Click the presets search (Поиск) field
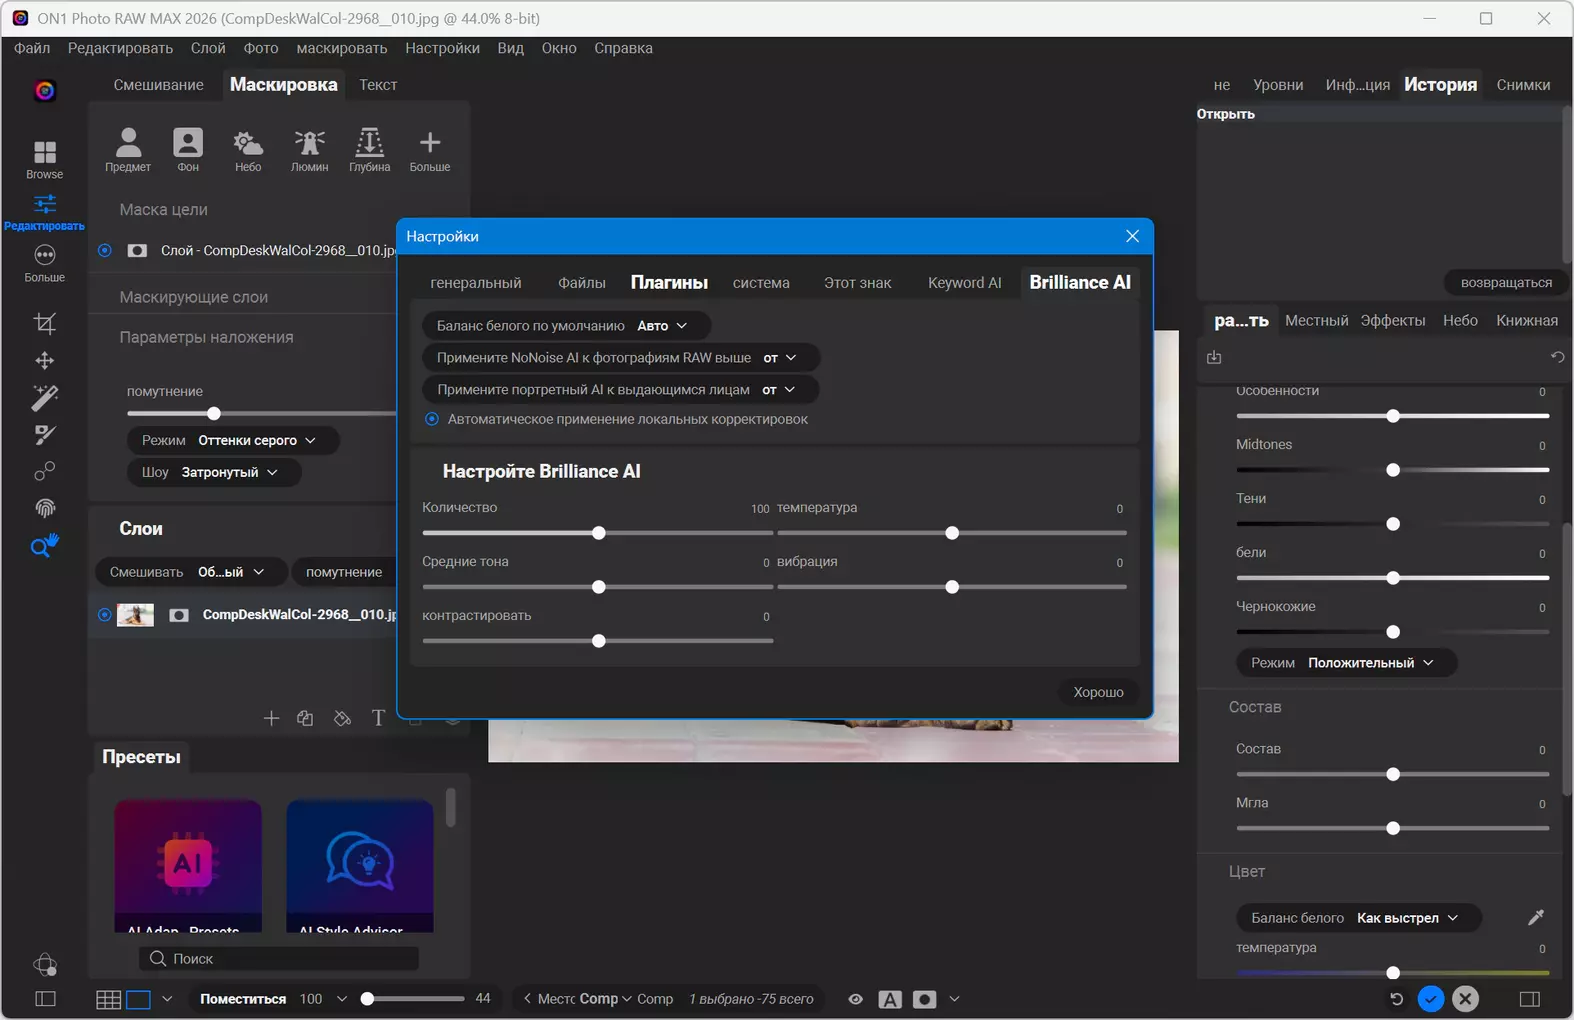Screen dimensions: 1574x1020 (x=280, y=958)
